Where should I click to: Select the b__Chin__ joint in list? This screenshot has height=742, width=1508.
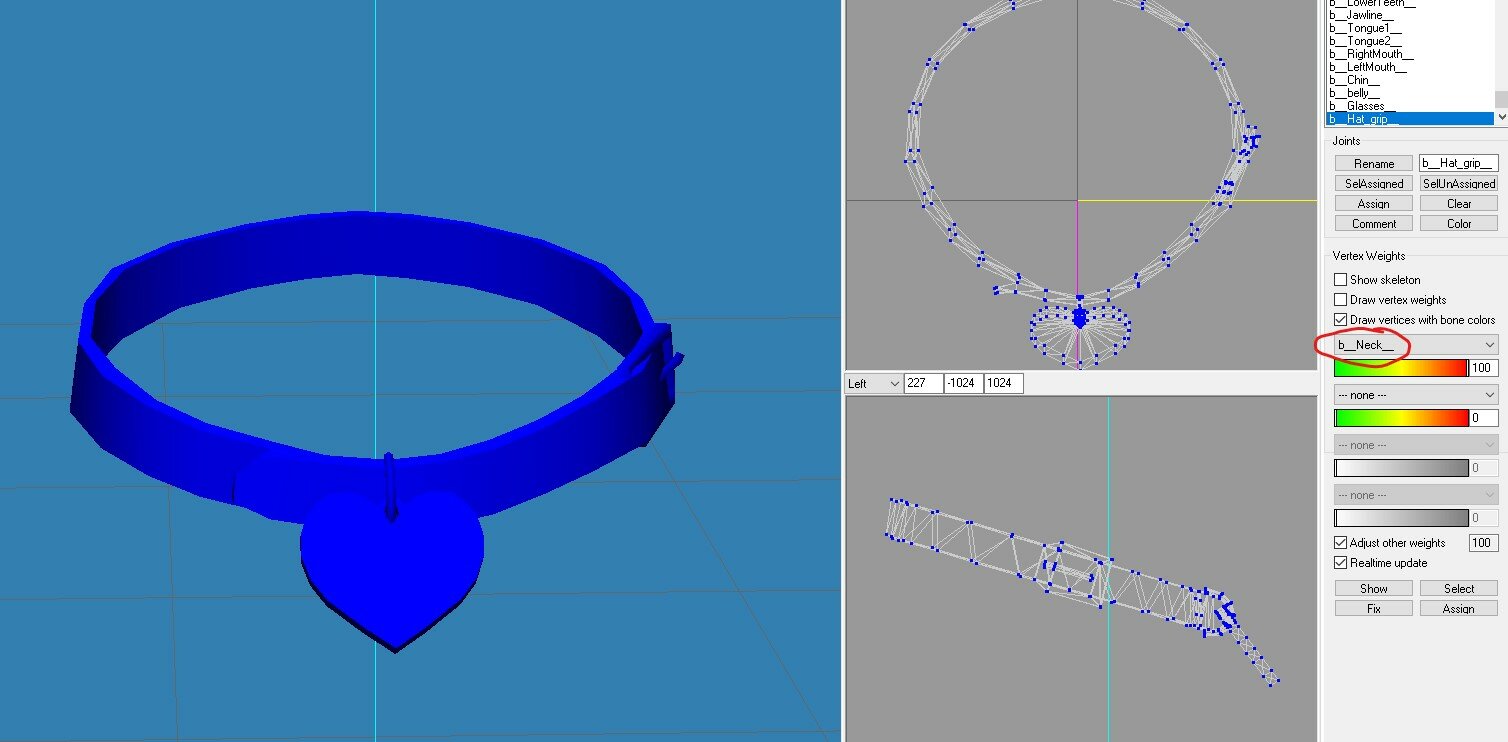(x=1354, y=80)
